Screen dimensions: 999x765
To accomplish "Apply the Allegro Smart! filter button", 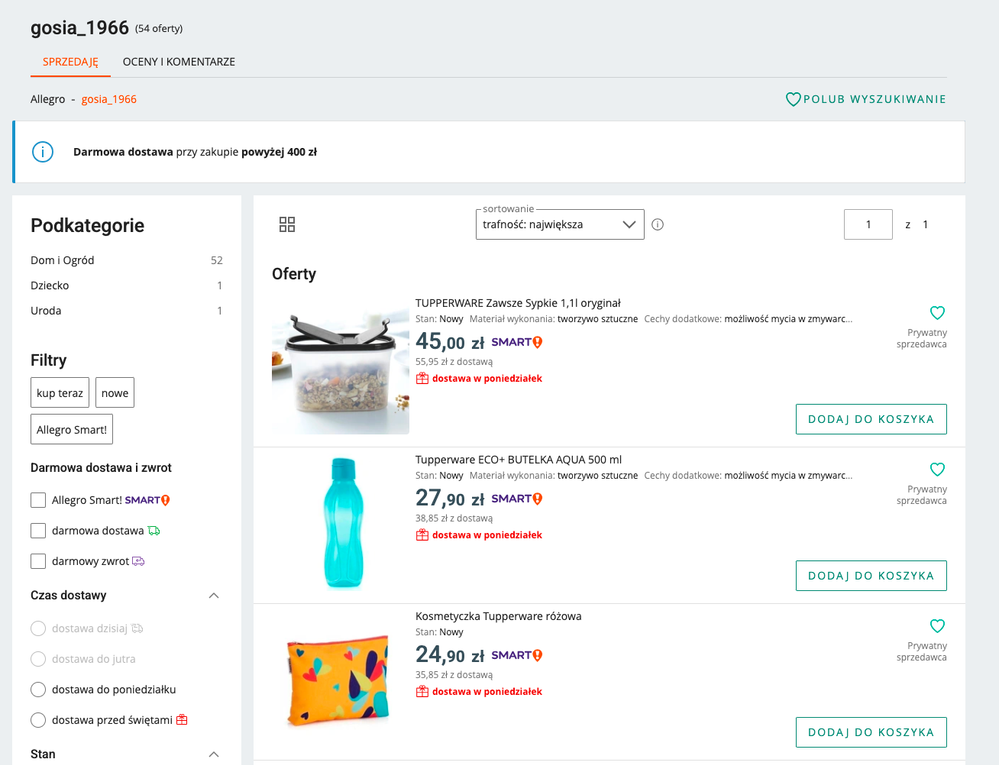I will click(72, 429).
